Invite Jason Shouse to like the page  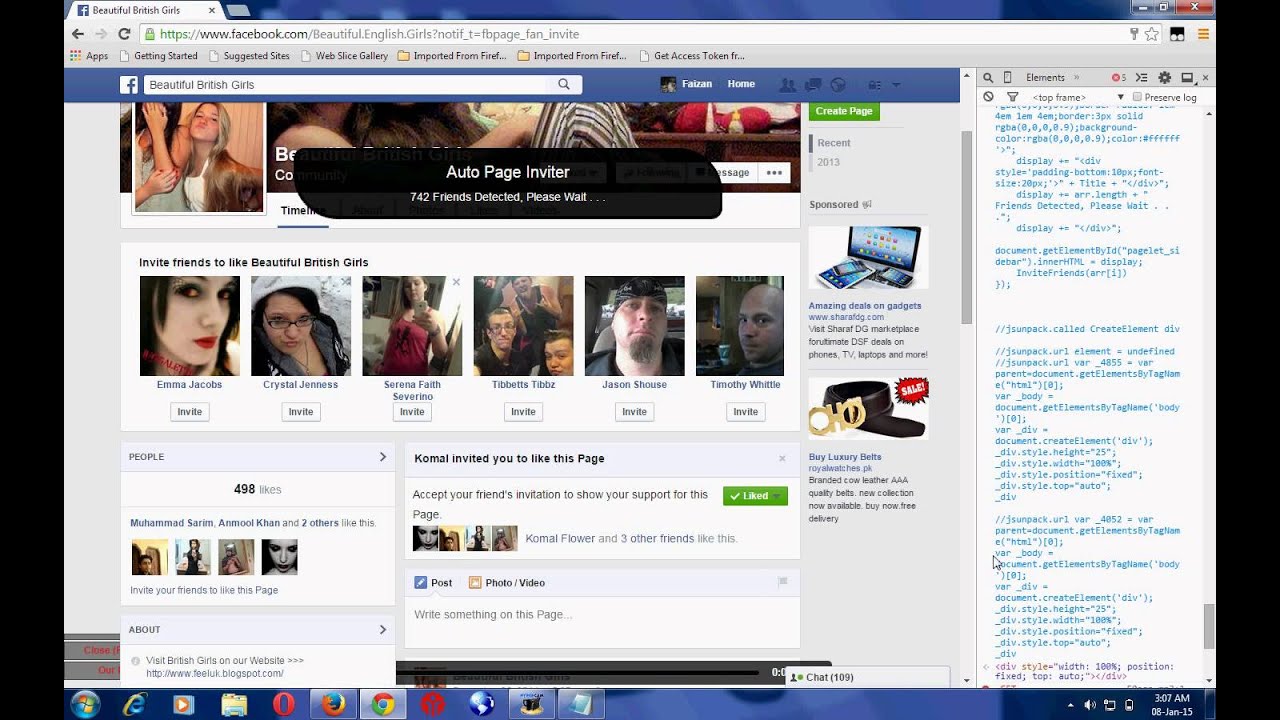(x=634, y=412)
